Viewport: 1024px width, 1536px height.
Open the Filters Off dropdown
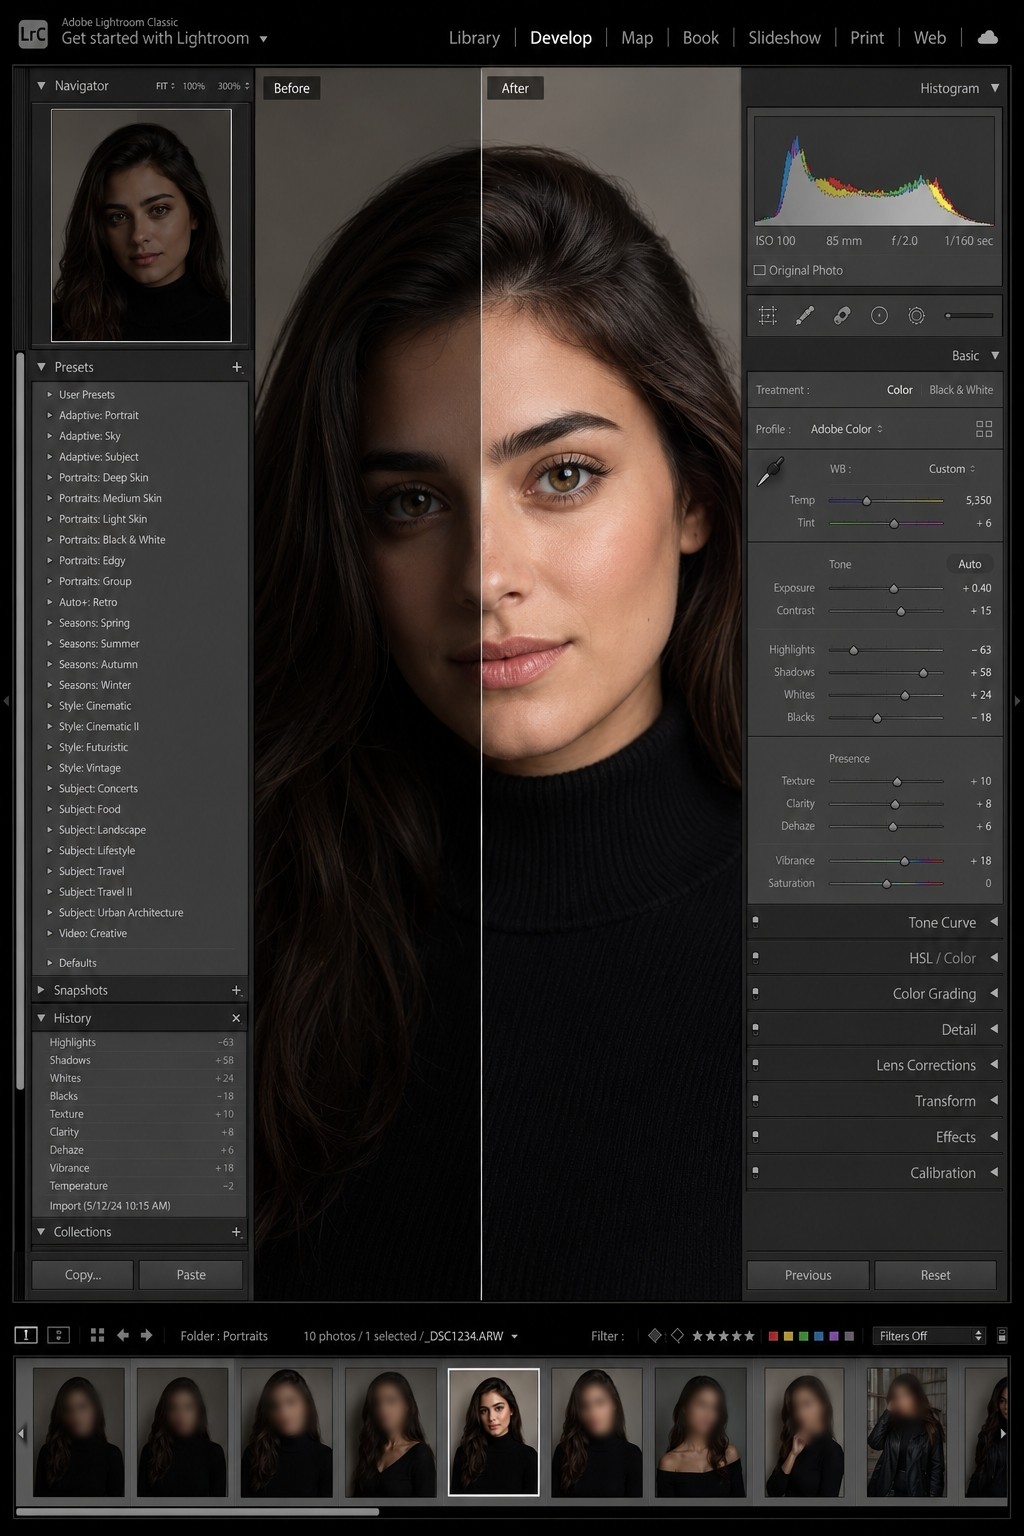pyautogui.click(x=929, y=1336)
